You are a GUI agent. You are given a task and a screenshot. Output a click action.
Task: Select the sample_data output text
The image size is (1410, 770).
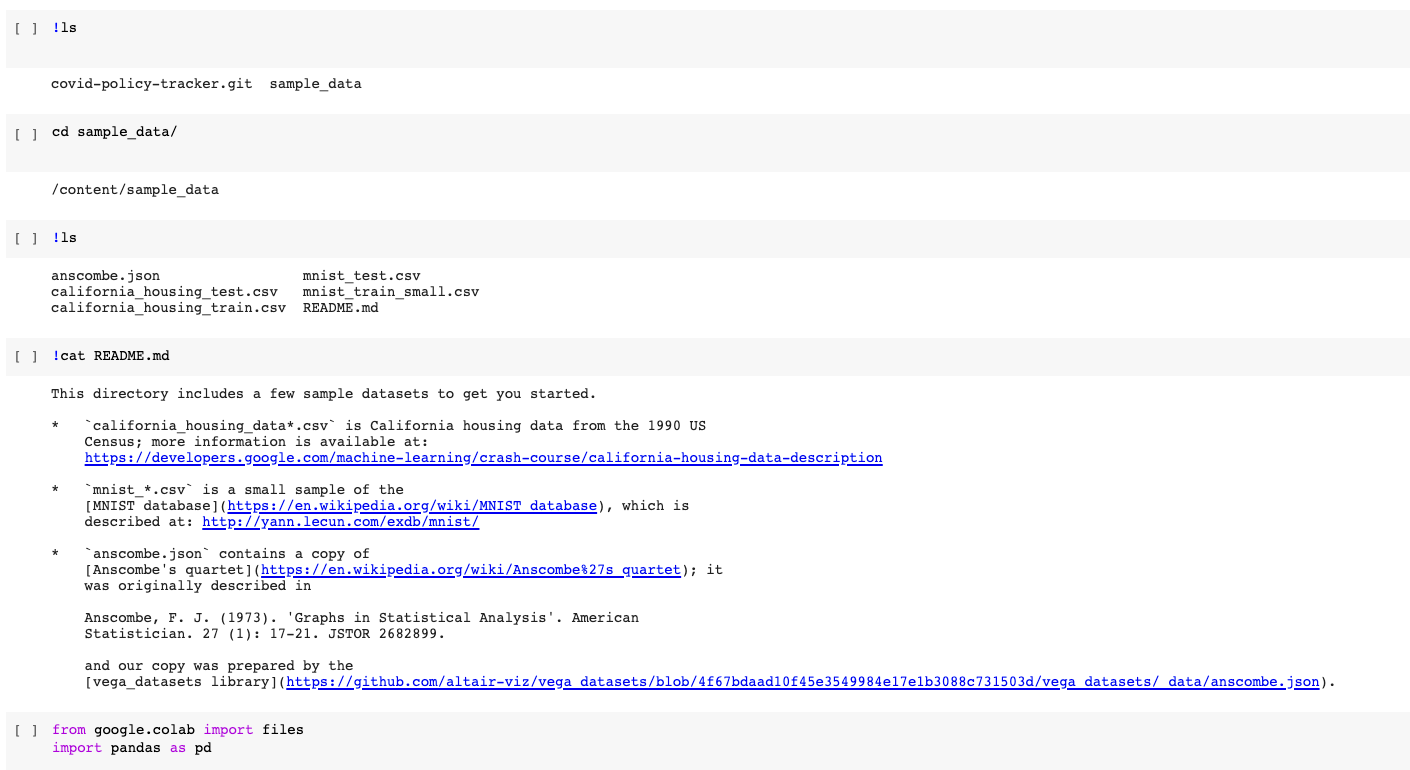pyautogui.click(x=316, y=84)
